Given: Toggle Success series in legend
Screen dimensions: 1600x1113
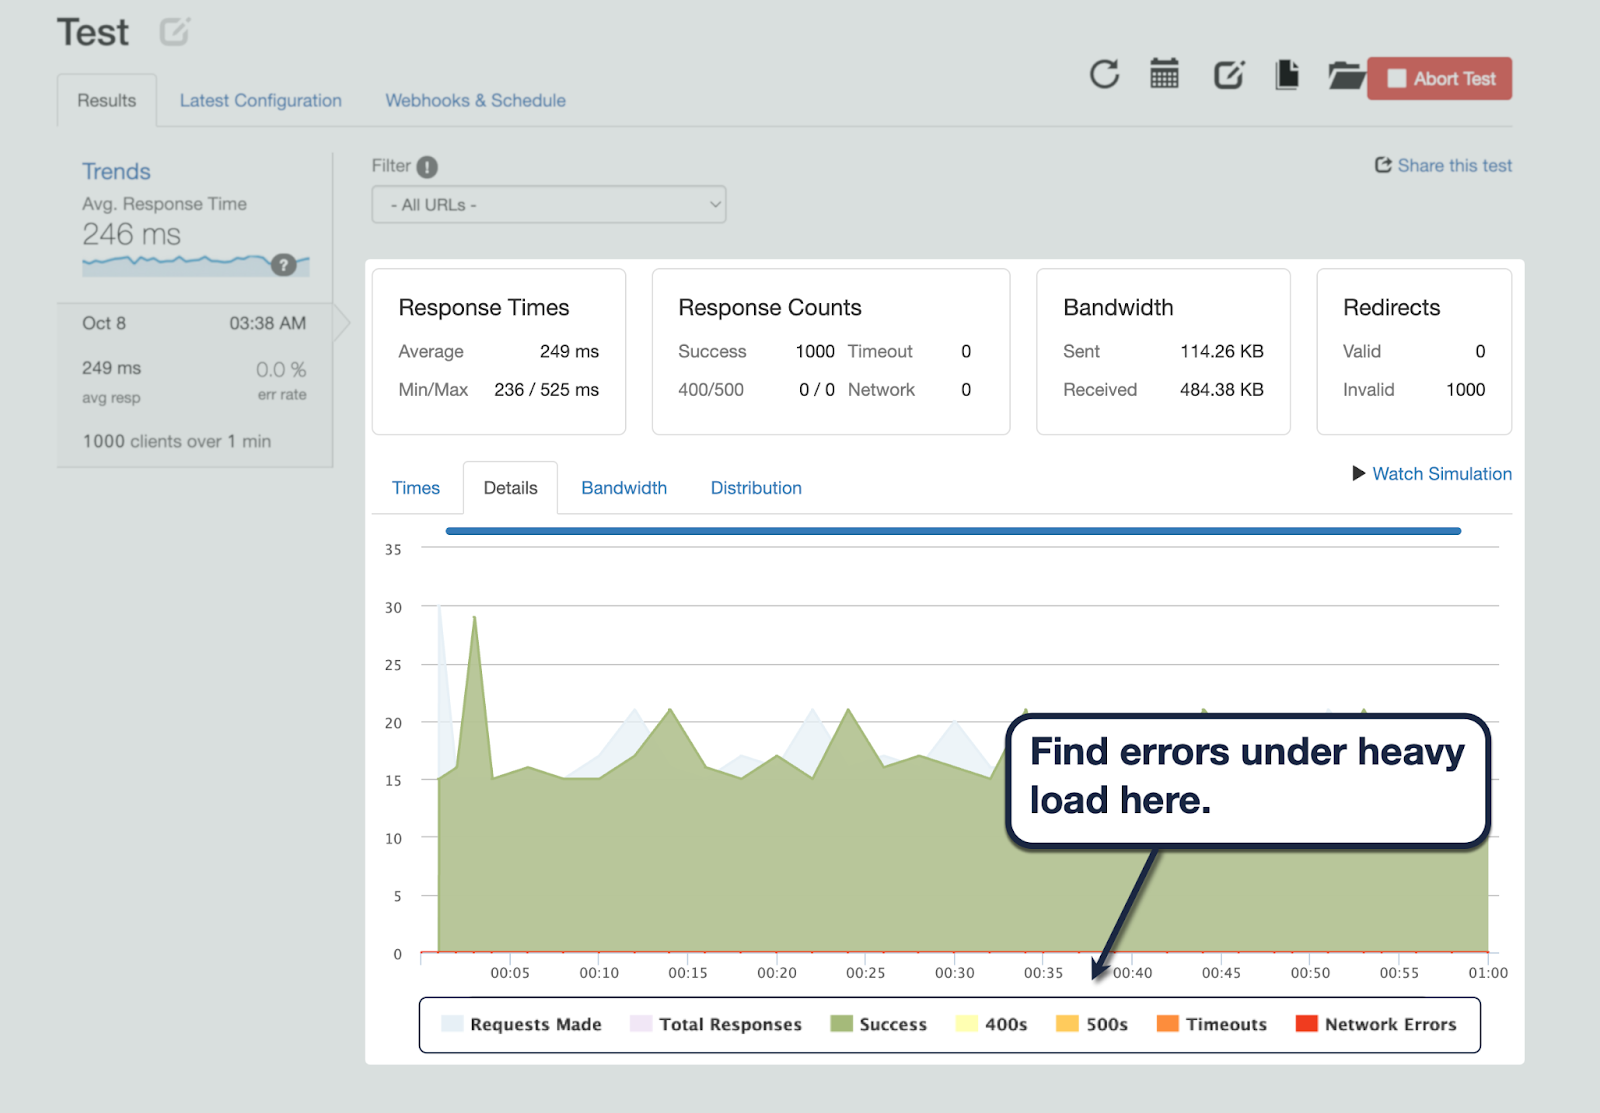Looking at the screenshot, I should [879, 1024].
